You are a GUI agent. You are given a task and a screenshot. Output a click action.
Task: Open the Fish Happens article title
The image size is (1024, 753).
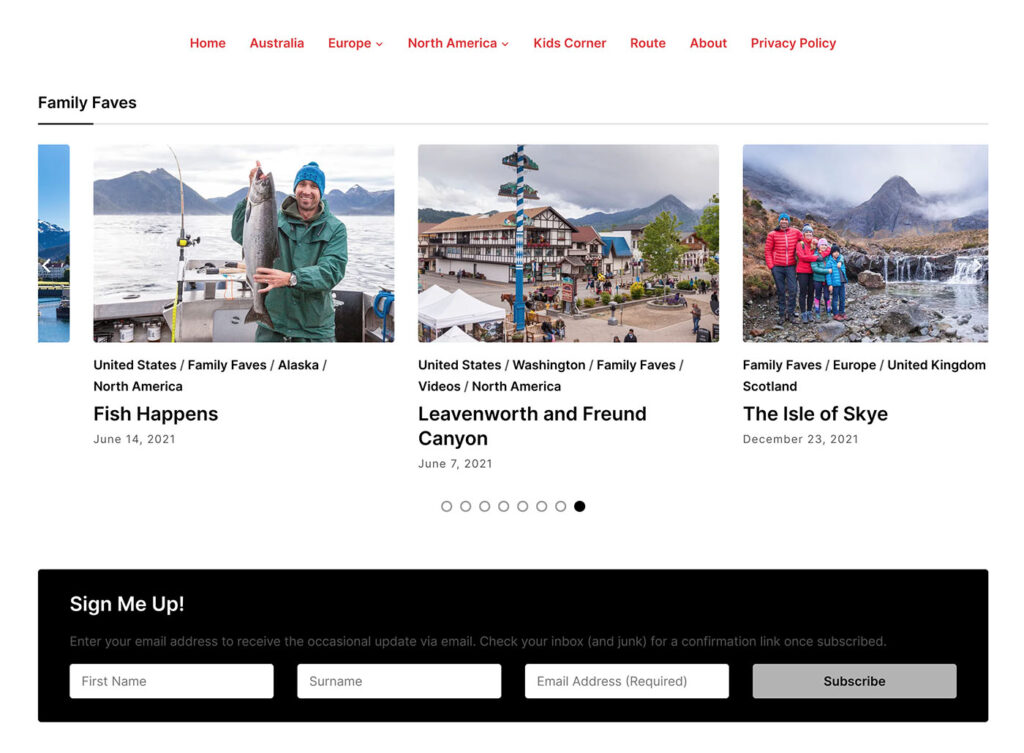(x=155, y=414)
